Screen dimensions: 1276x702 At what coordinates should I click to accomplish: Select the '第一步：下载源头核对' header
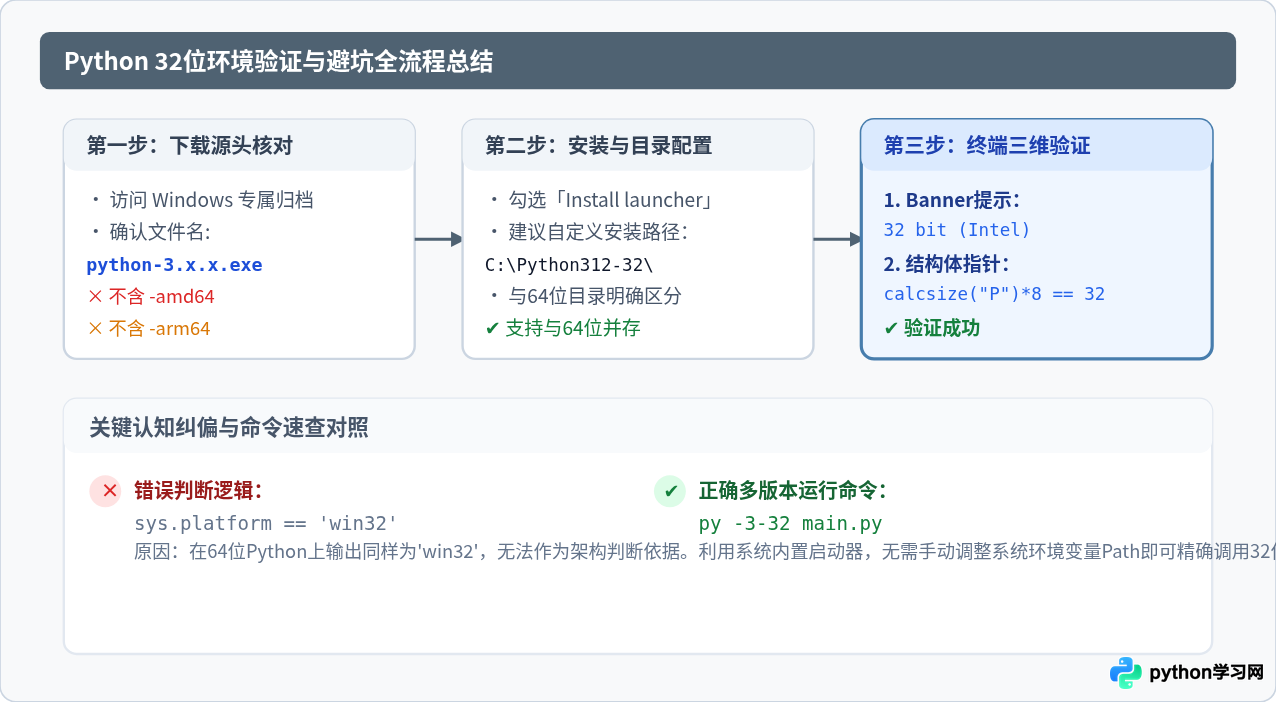[190, 146]
